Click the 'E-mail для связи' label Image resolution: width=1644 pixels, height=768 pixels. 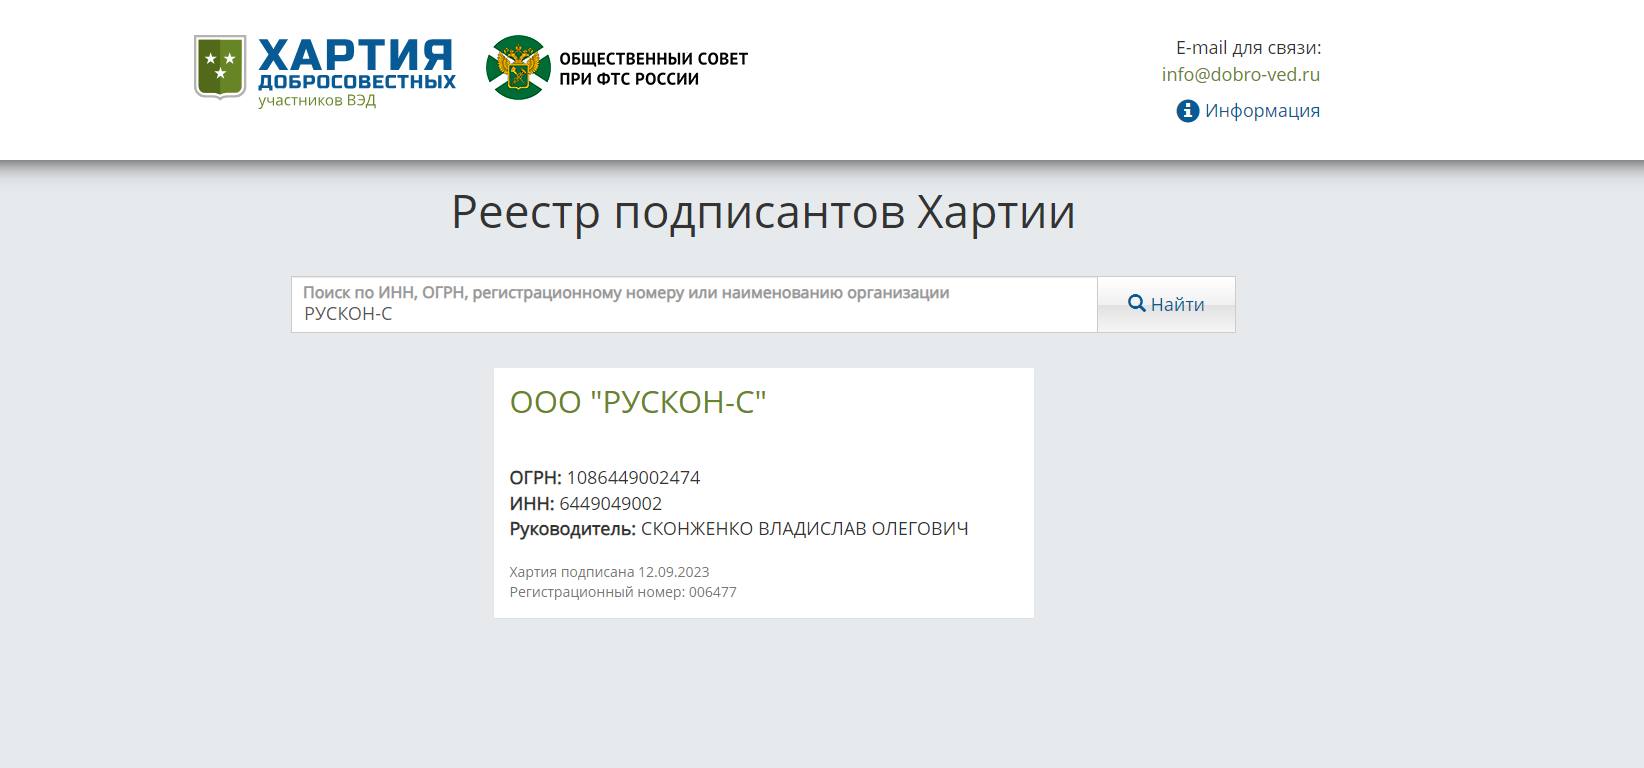1248,48
